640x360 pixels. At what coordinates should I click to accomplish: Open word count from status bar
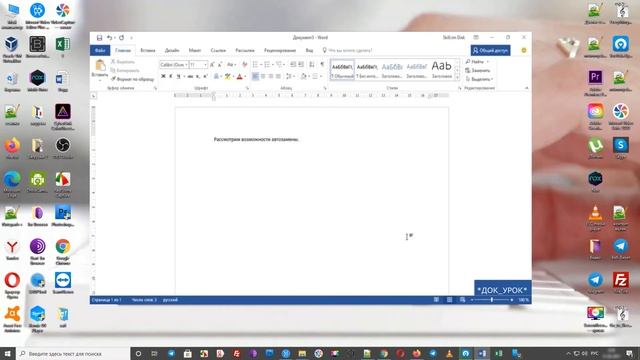pos(144,300)
